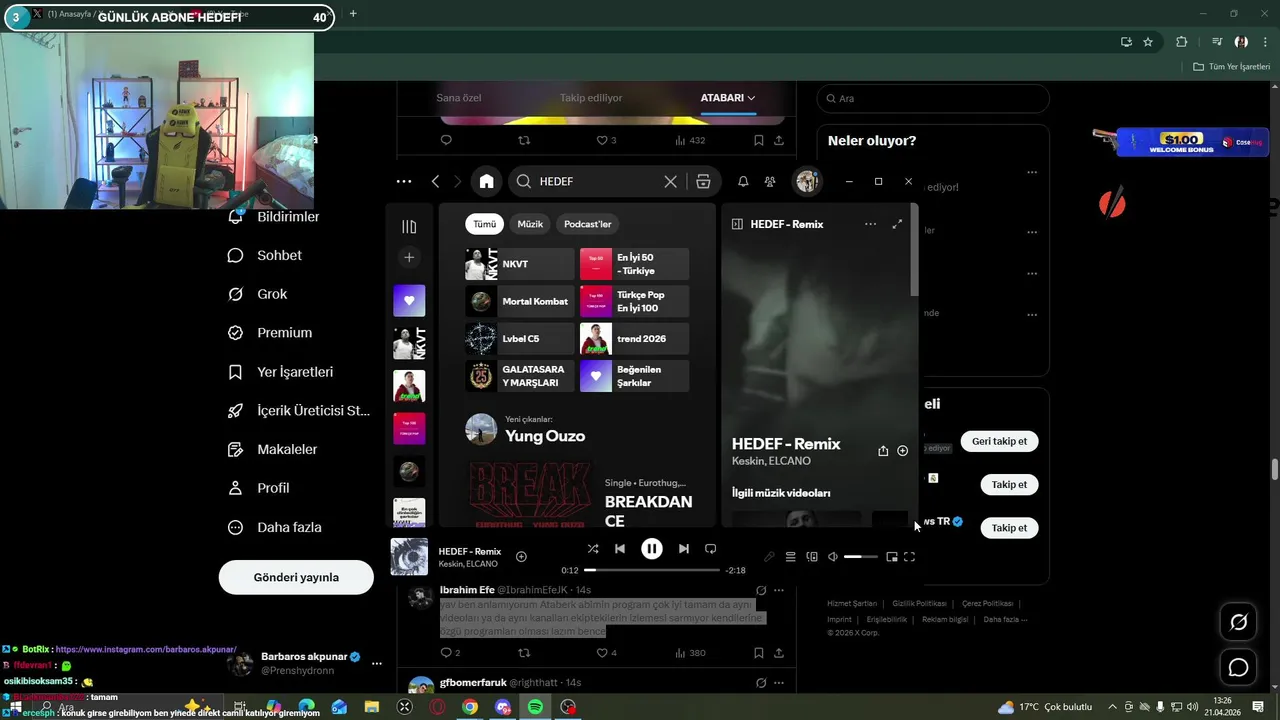
Task: Open Spotify three-dot main menu
Action: pyautogui.click(x=404, y=181)
